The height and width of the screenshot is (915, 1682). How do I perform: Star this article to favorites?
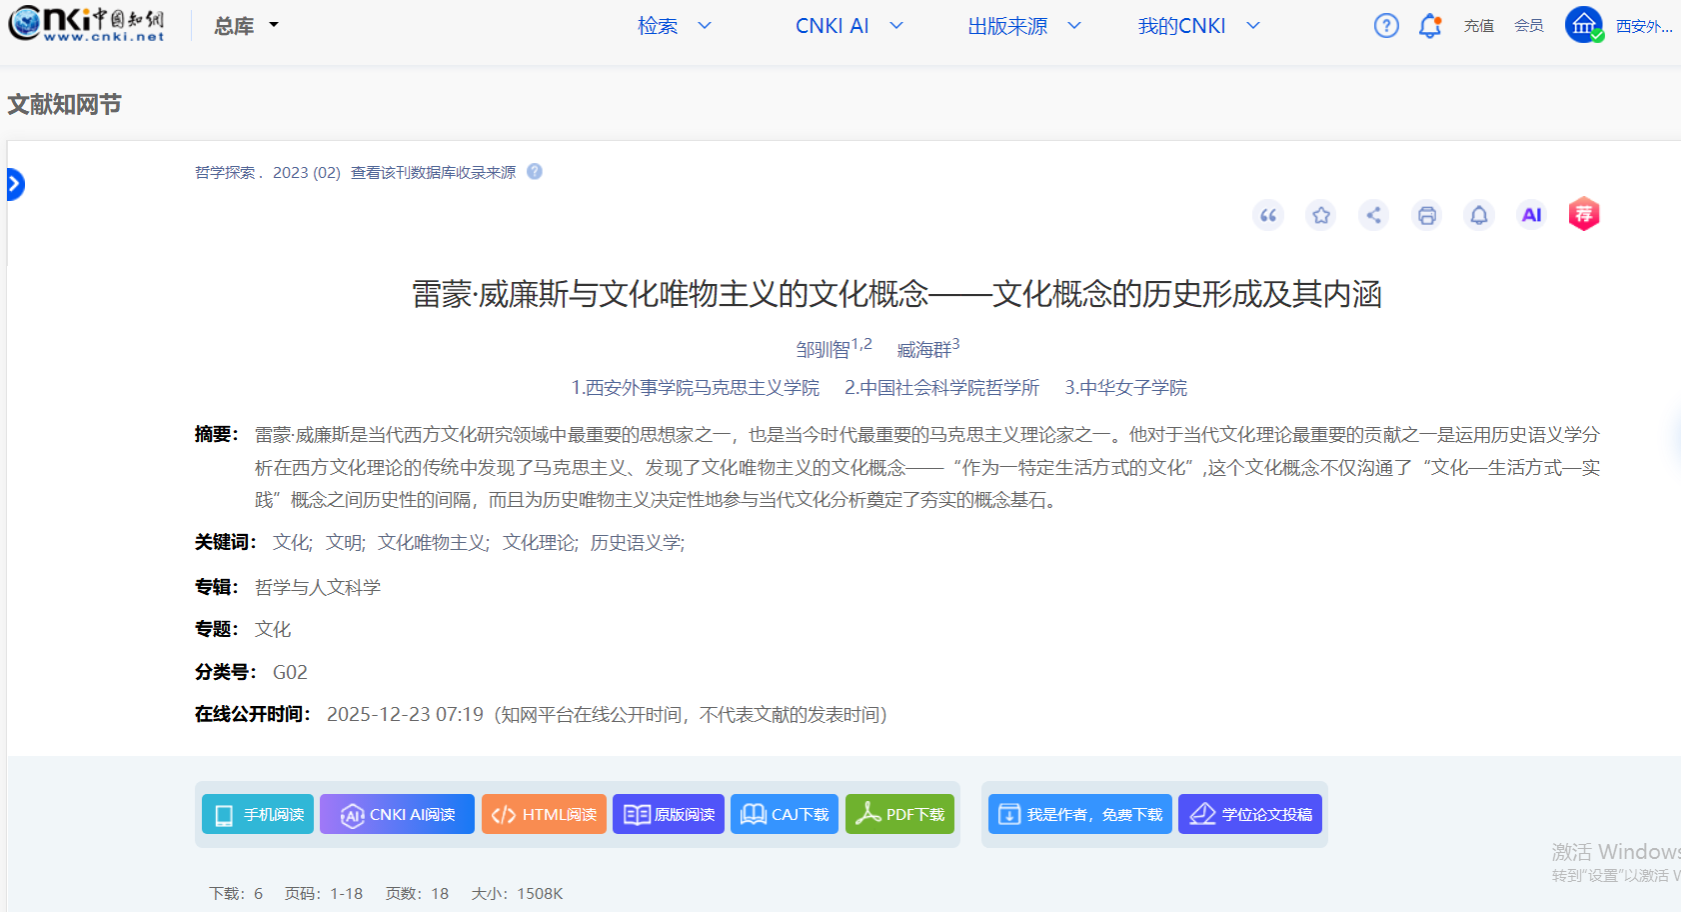pos(1320,215)
